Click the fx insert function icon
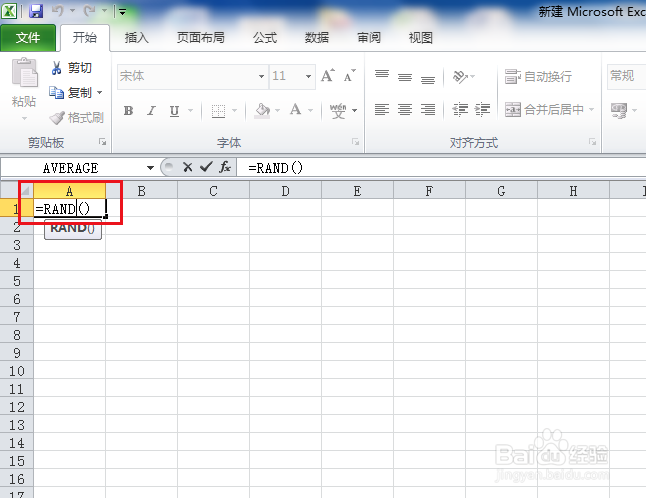 coord(225,167)
